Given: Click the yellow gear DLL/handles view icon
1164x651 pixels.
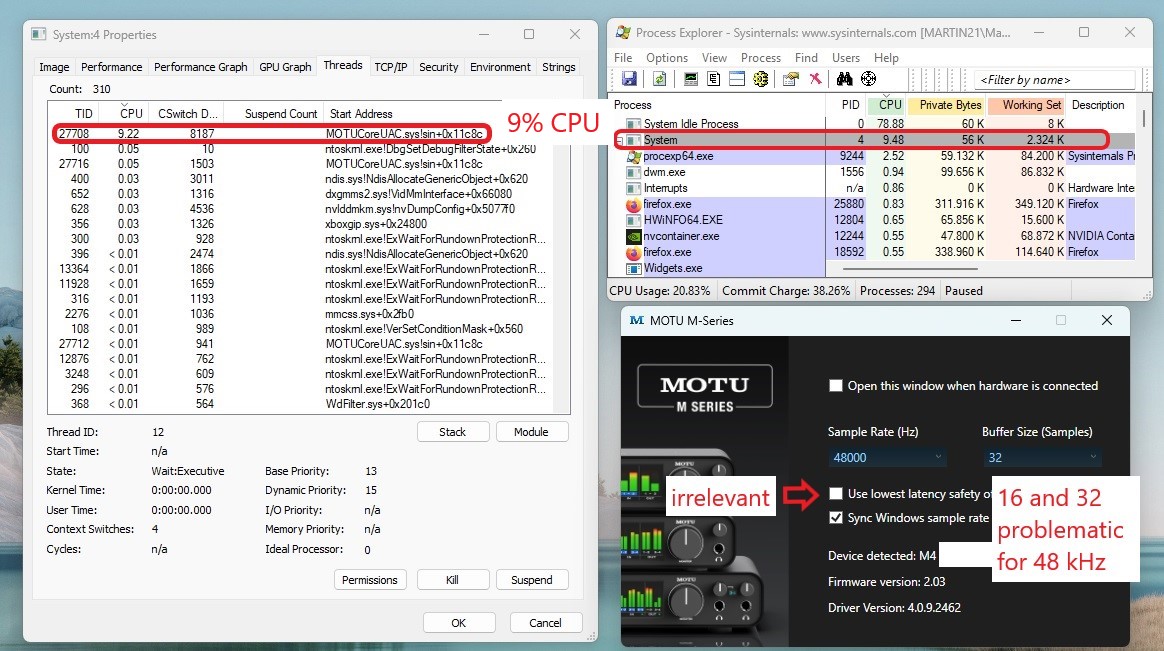Looking at the screenshot, I should point(760,79).
